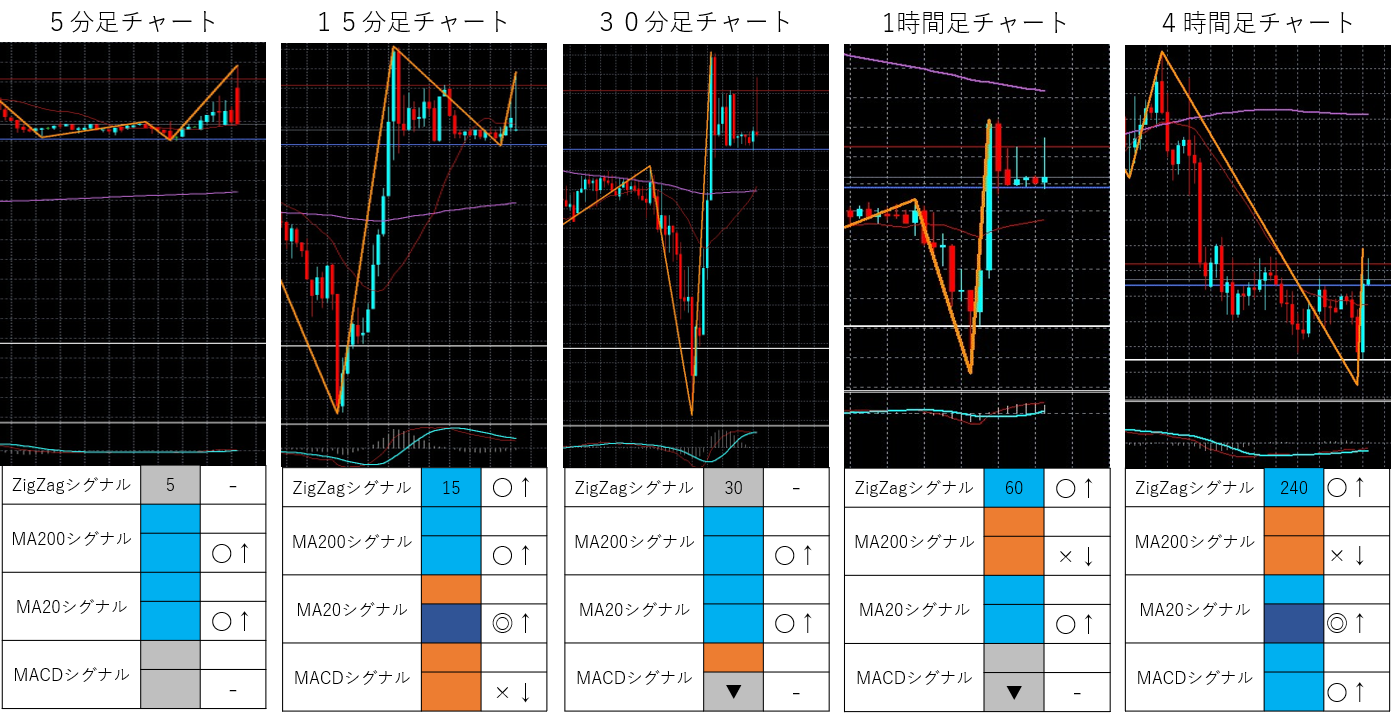The height and width of the screenshot is (721, 1391).
Task: Select the 15-minute timeframe header cell
Action: click(452, 487)
